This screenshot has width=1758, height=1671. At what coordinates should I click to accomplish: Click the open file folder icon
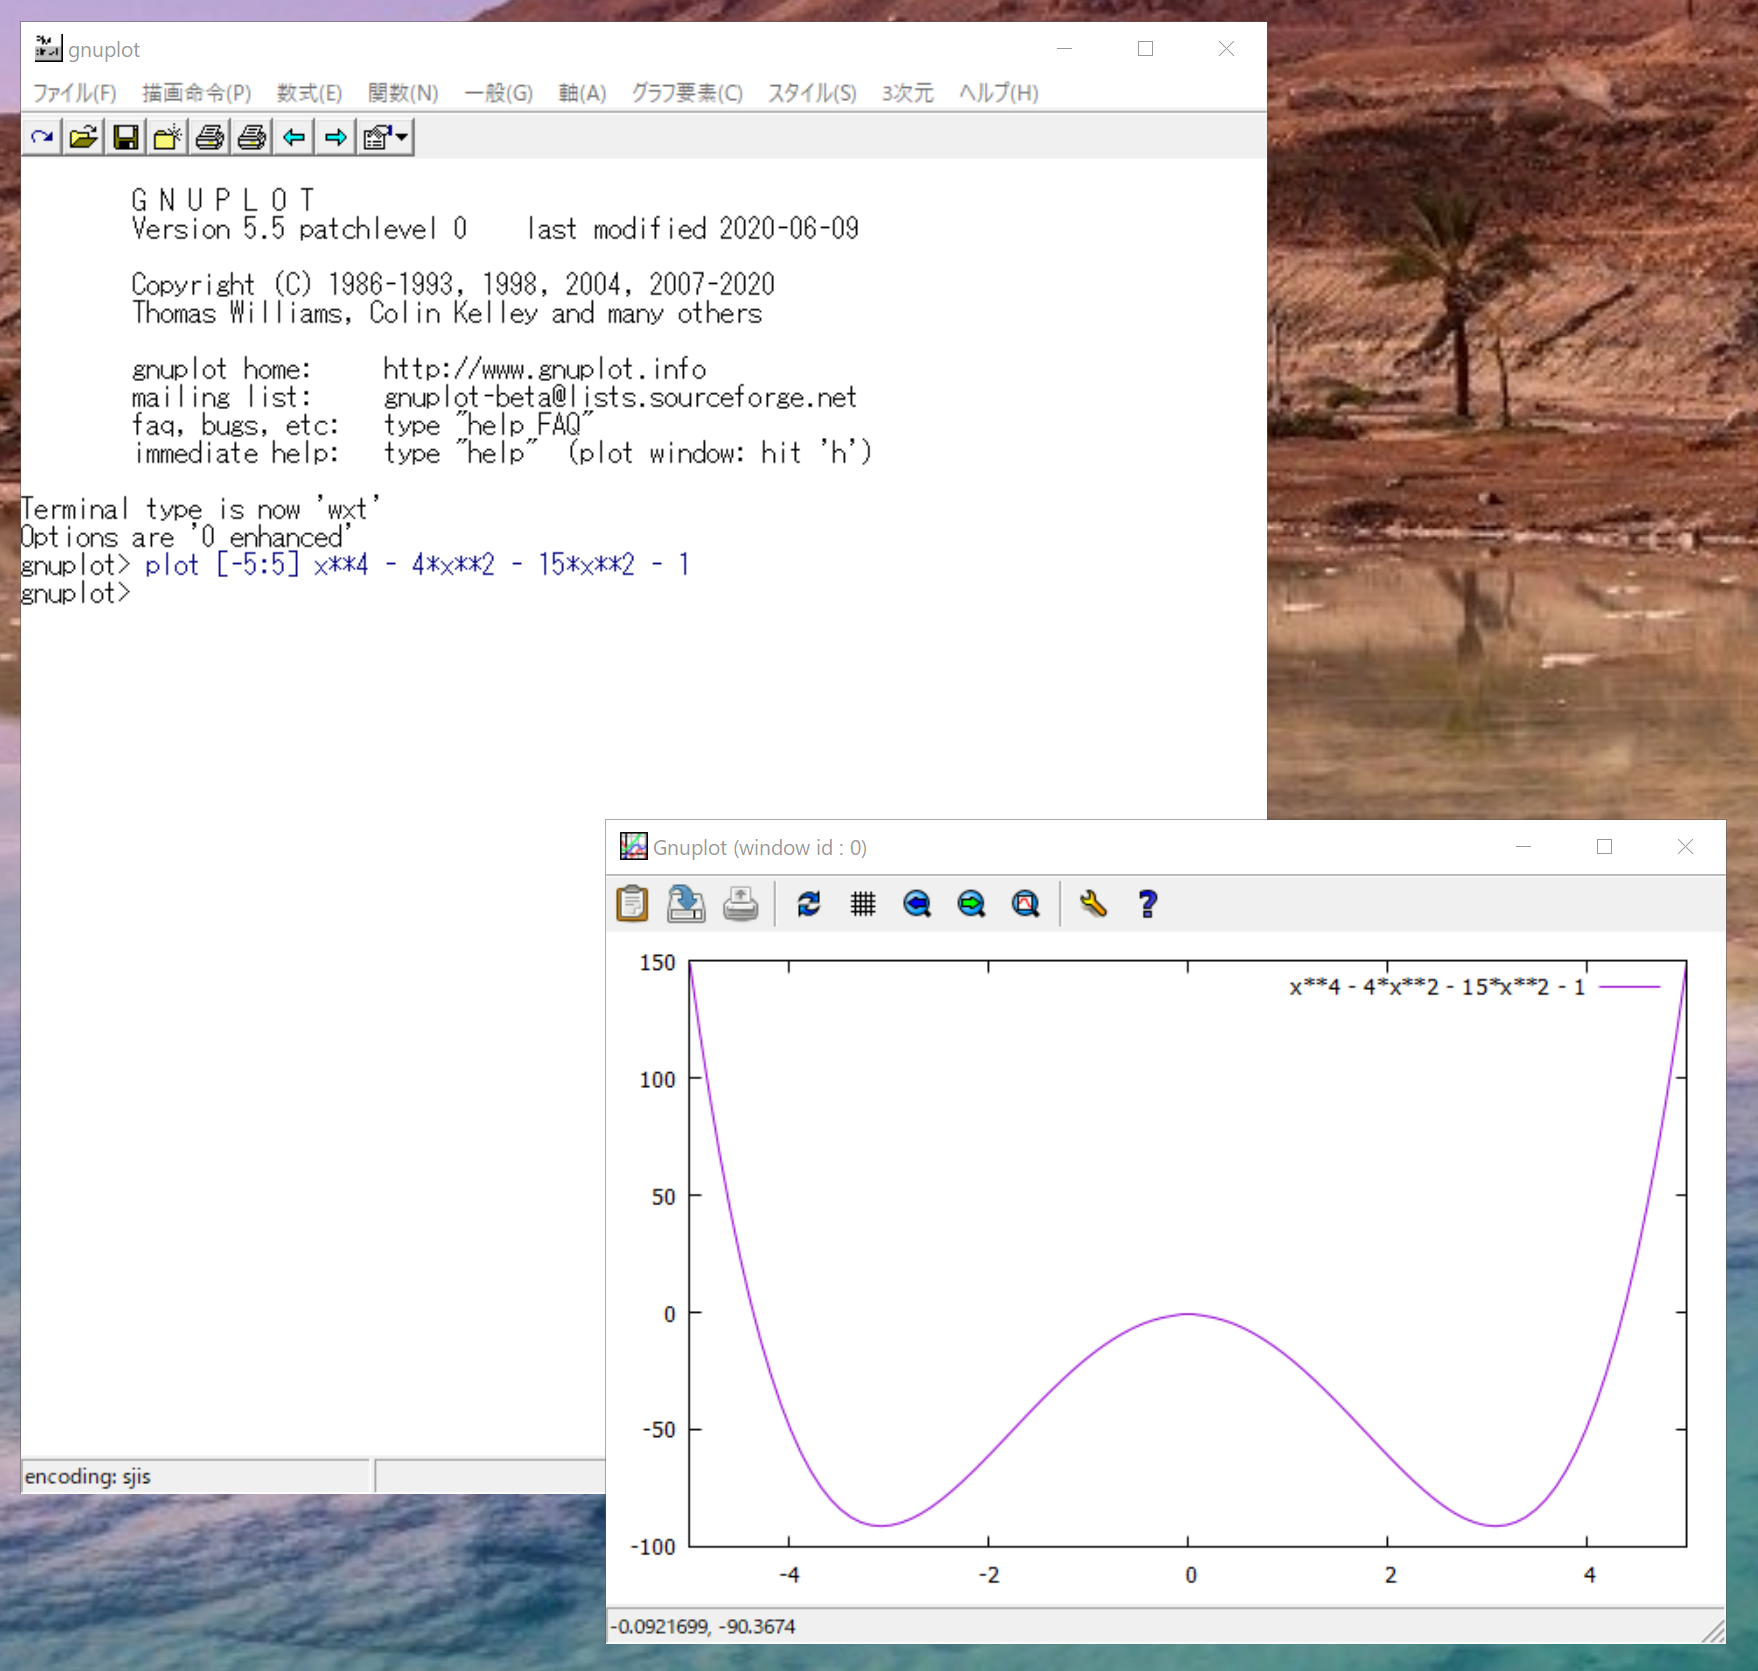[84, 137]
